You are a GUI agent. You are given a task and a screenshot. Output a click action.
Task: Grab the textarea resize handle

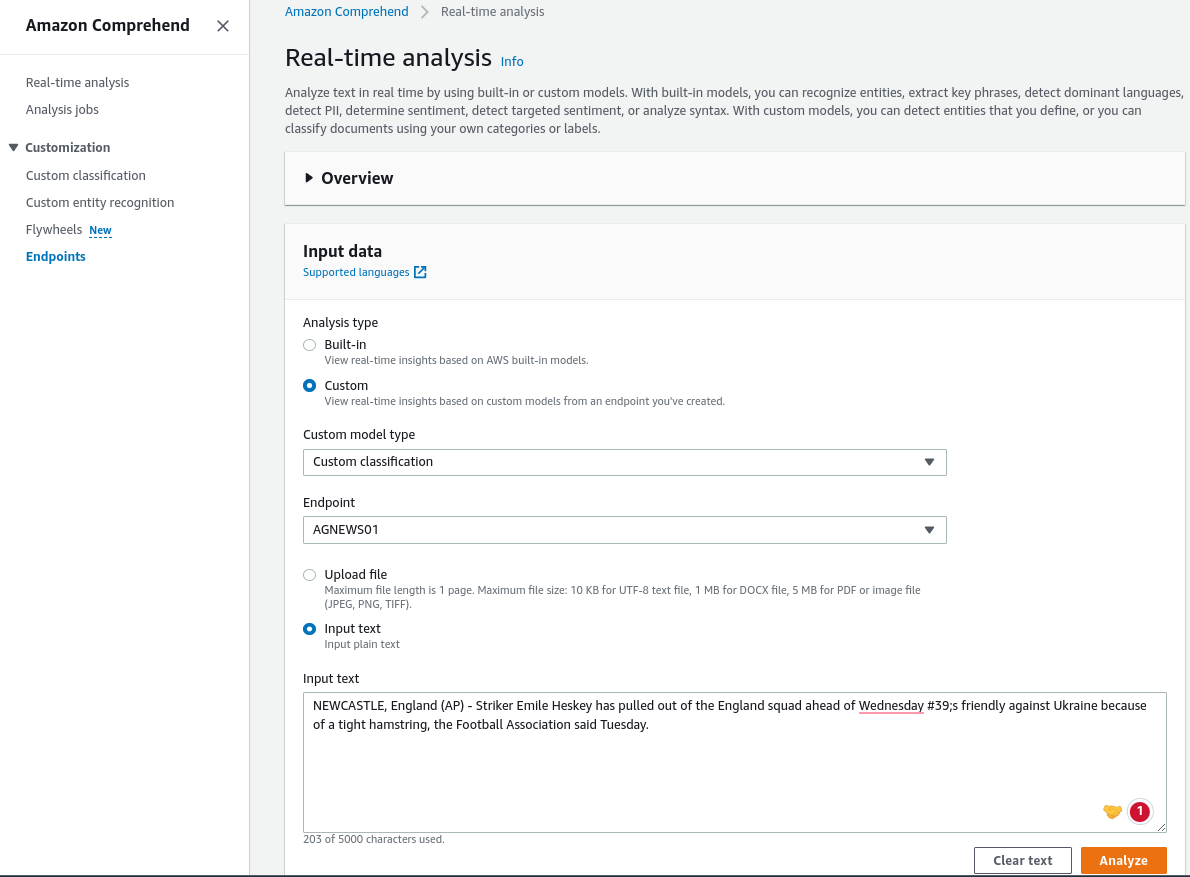coord(1161,827)
